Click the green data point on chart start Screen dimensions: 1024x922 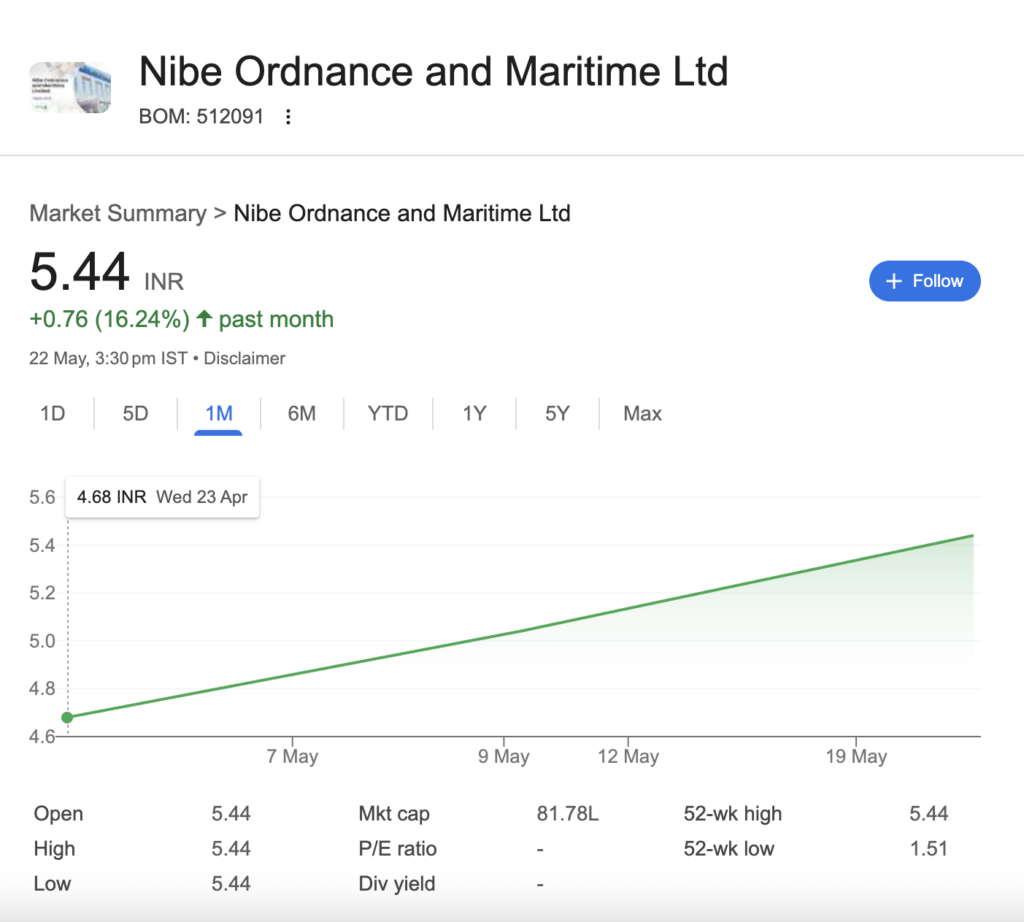click(67, 718)
